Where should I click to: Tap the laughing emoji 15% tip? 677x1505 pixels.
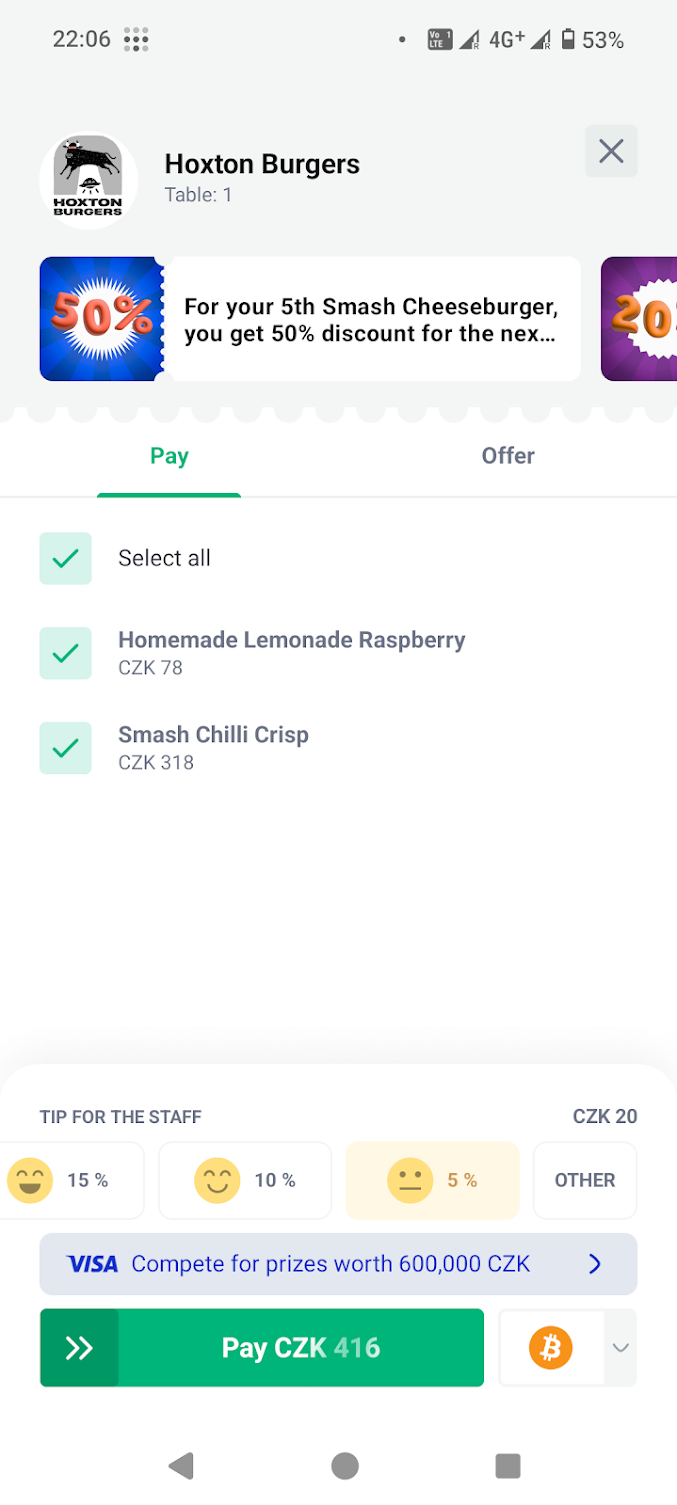(x=70, y=1180)
